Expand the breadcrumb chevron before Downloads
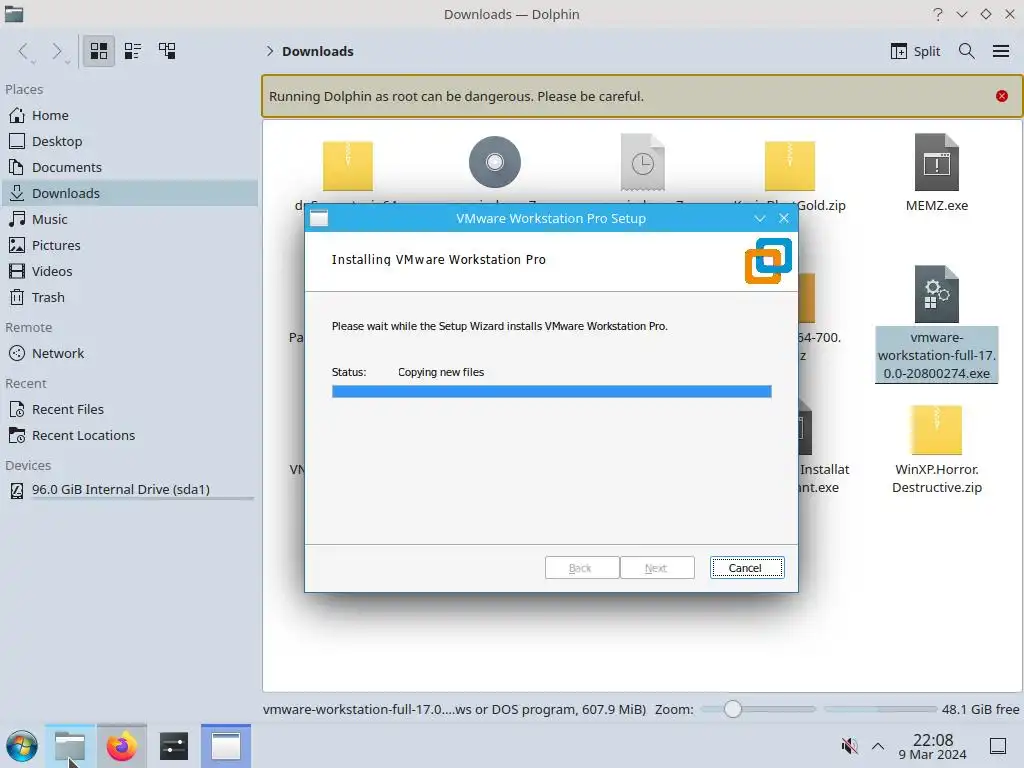This screenshot has width=1024, height=768. 270,51
